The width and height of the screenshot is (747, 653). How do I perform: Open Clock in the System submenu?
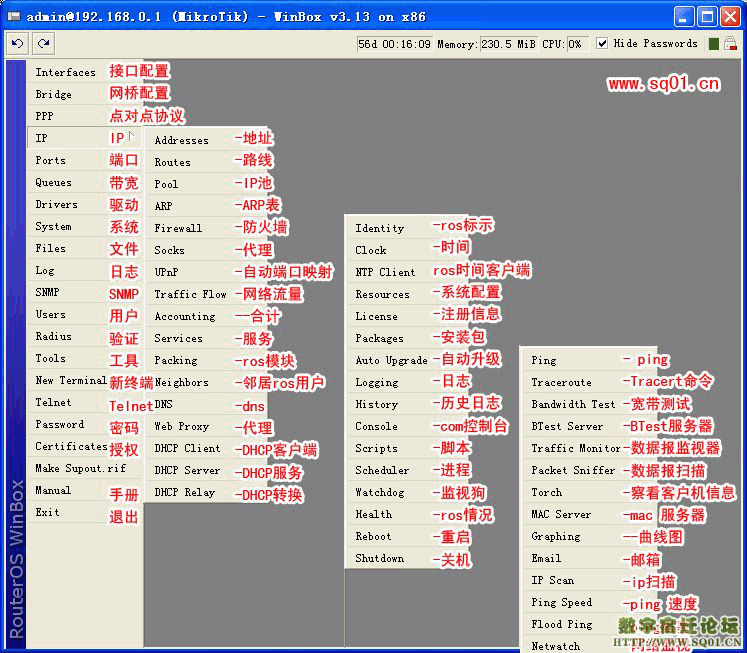(x=408, y=250)
